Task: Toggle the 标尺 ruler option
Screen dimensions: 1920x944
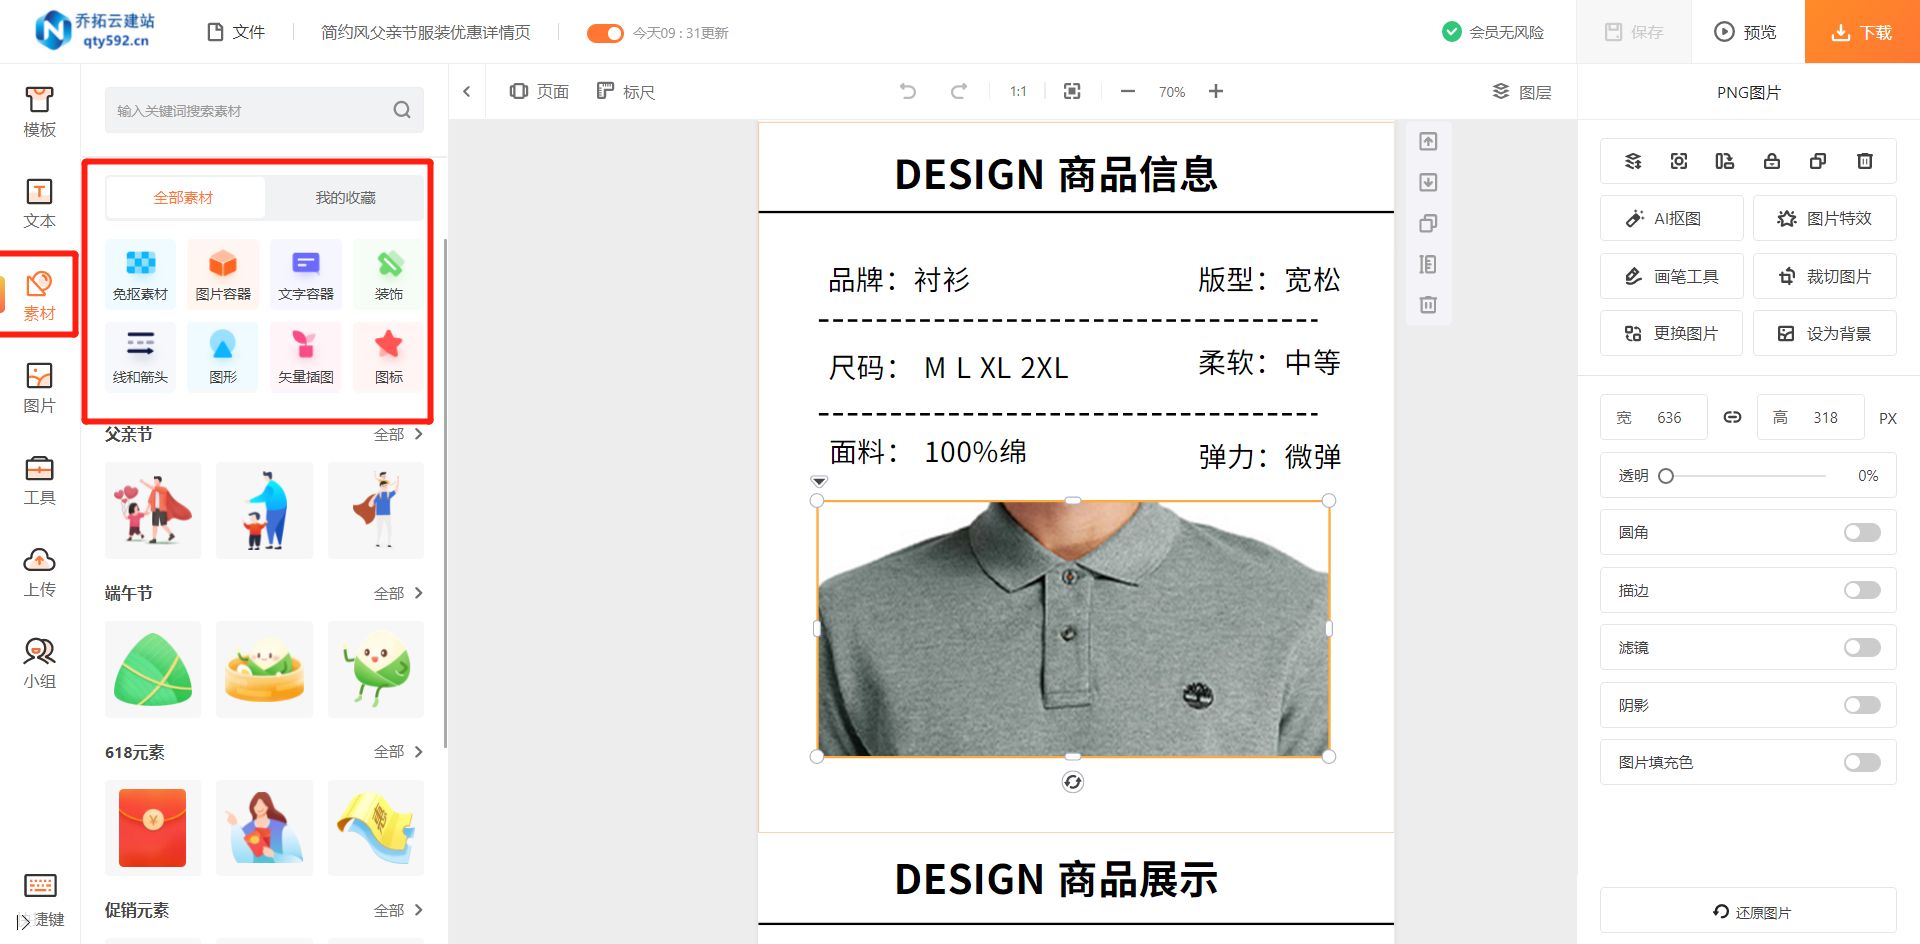Action: coord(626,91)
